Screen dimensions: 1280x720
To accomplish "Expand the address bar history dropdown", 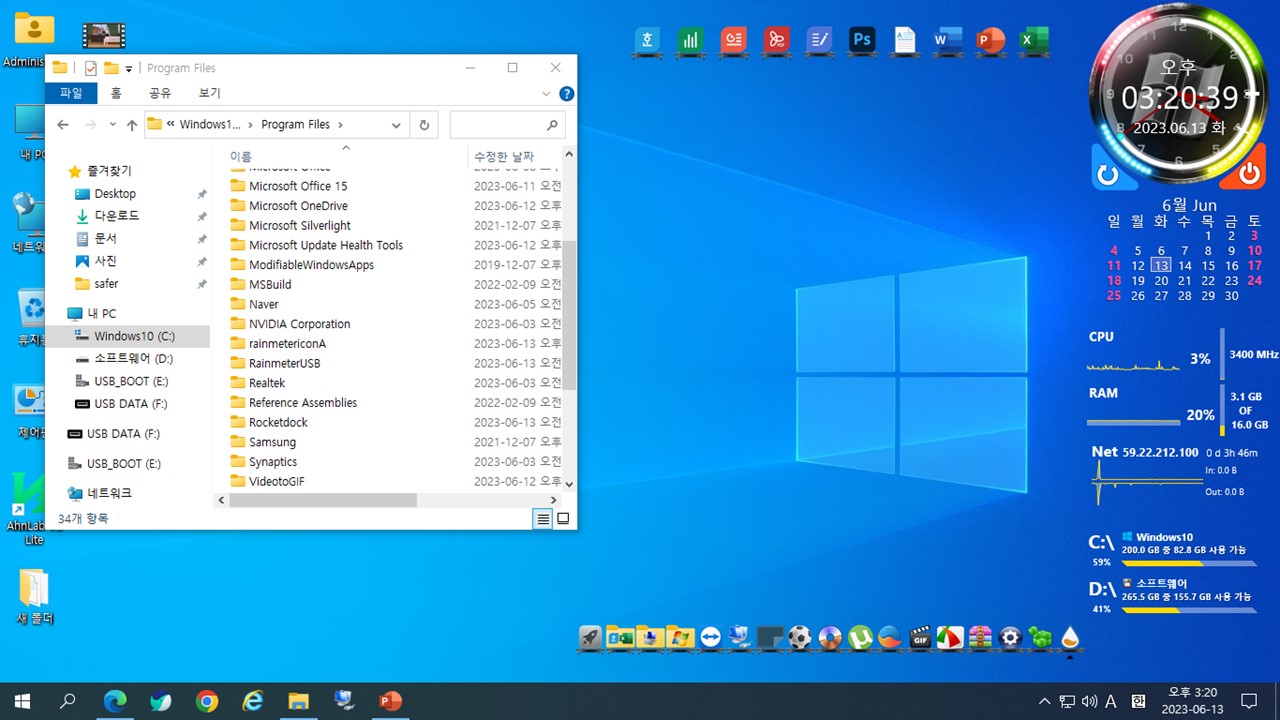I will [396, 125].
